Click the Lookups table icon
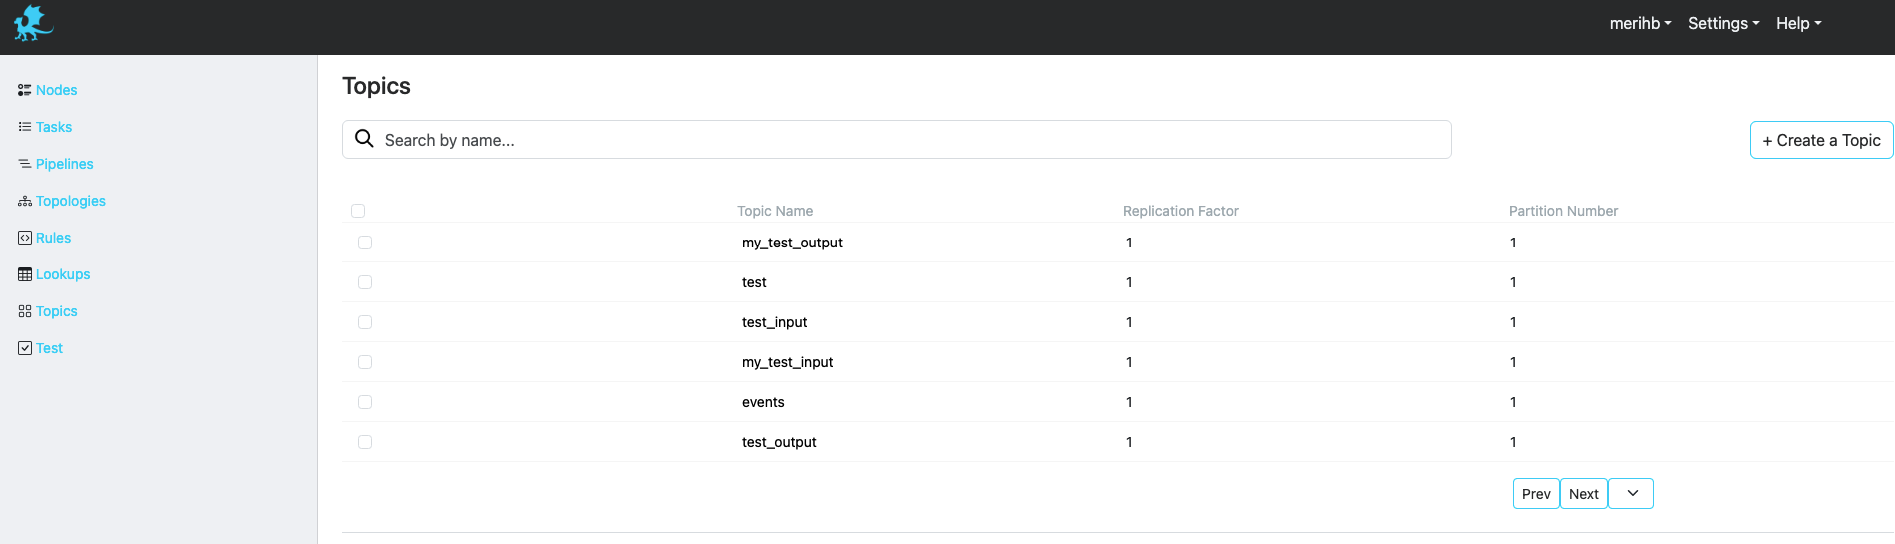Image resolution: width=1895 pixels, height=544 pixels. click(x=25, y=274)
